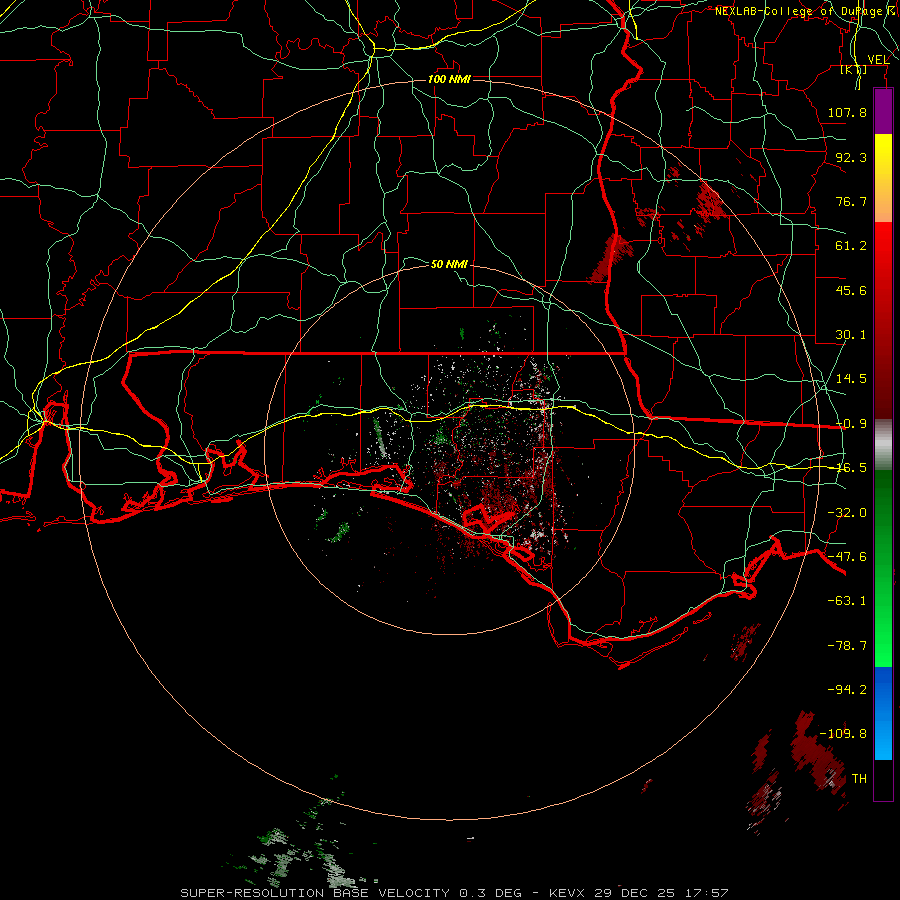Click the KT units label under VEL

pyautogui.click(x=854, y=69)
